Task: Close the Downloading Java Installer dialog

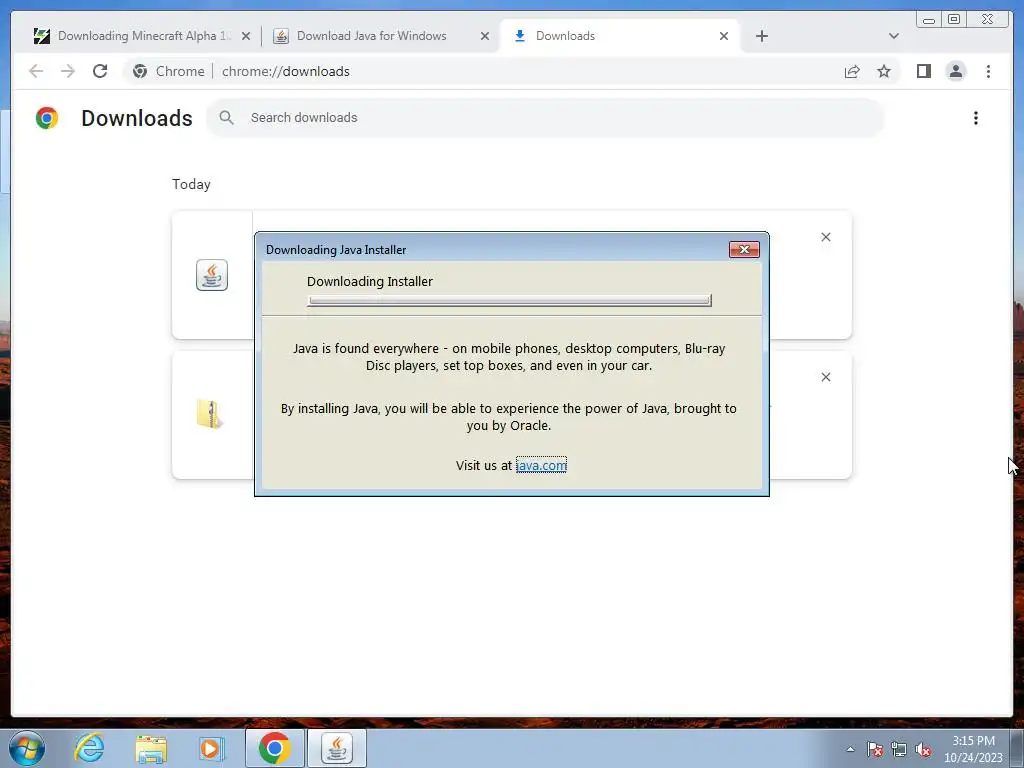Action: point(744,249)
